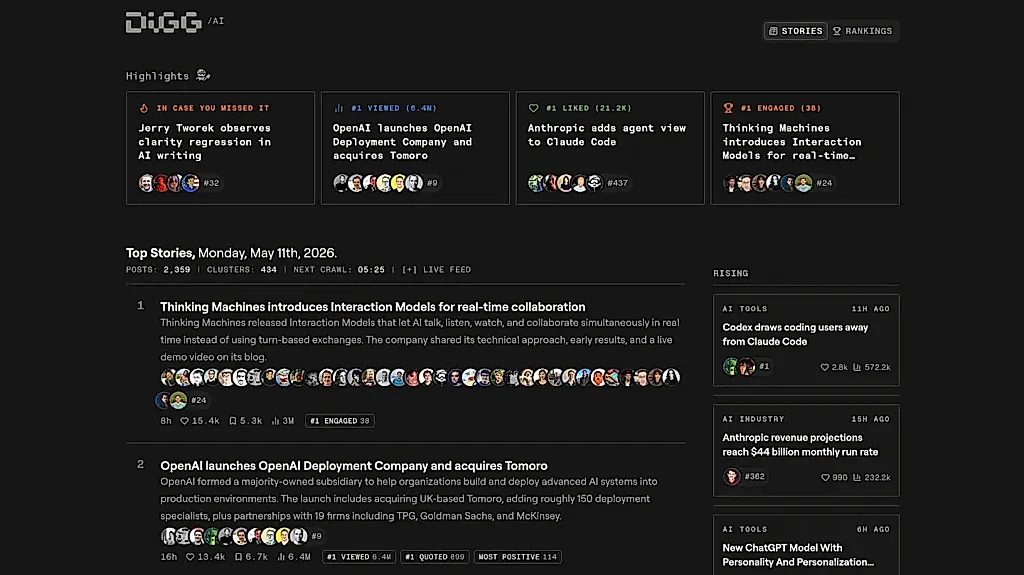Image resolution: width=1024 pixels, height=575 pixels.
Task: Open the Digg logo home link
Action: tap(163, 22)
